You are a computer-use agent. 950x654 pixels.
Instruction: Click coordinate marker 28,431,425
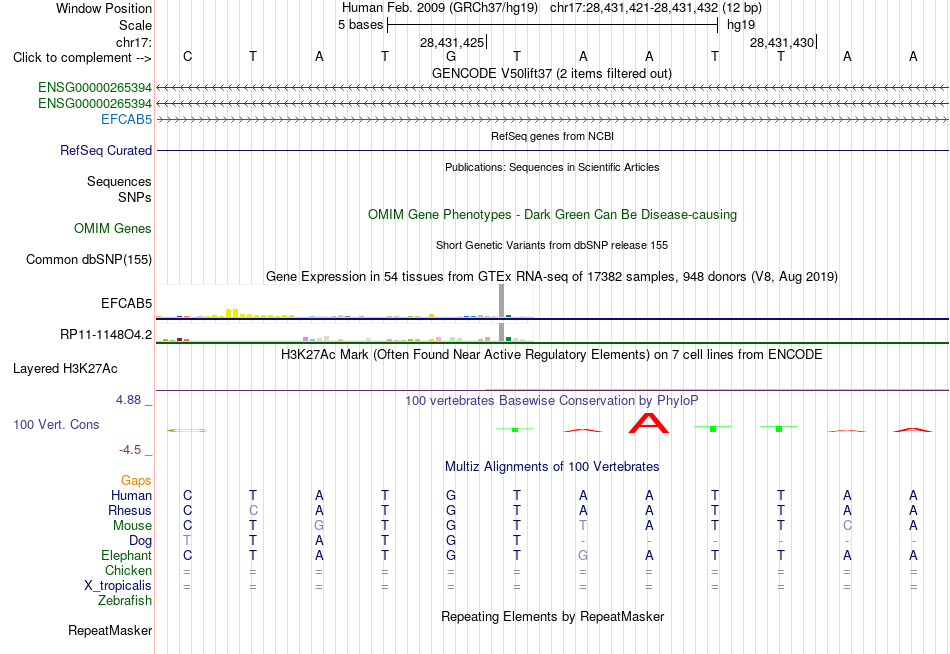(452, 42)
